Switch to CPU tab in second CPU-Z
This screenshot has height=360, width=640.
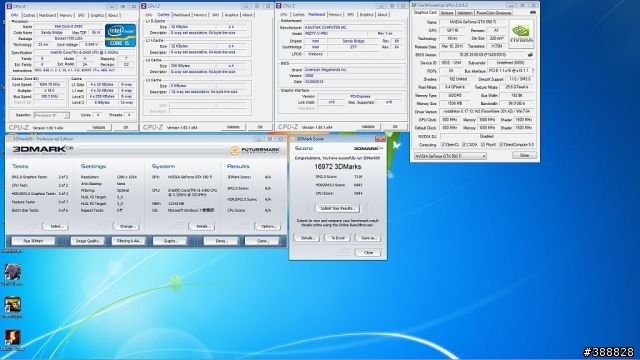click(149, 15)
